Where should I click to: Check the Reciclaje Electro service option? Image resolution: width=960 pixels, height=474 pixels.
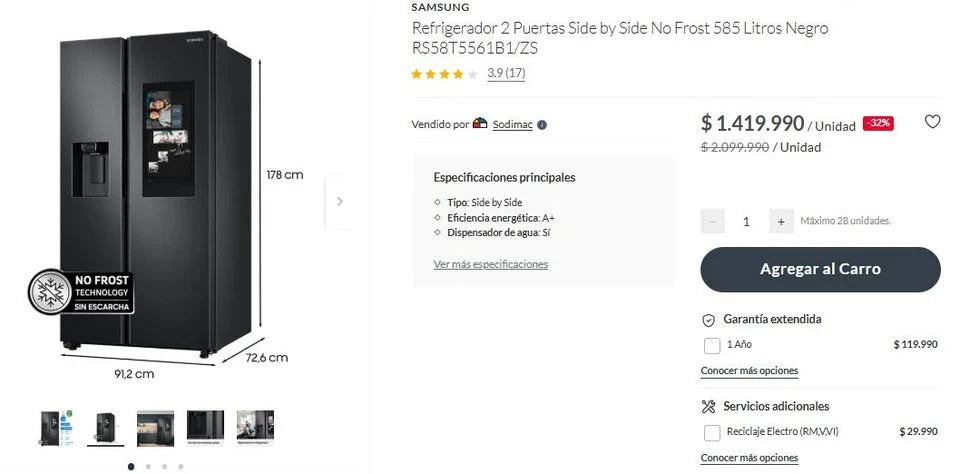tap(712, 432)
